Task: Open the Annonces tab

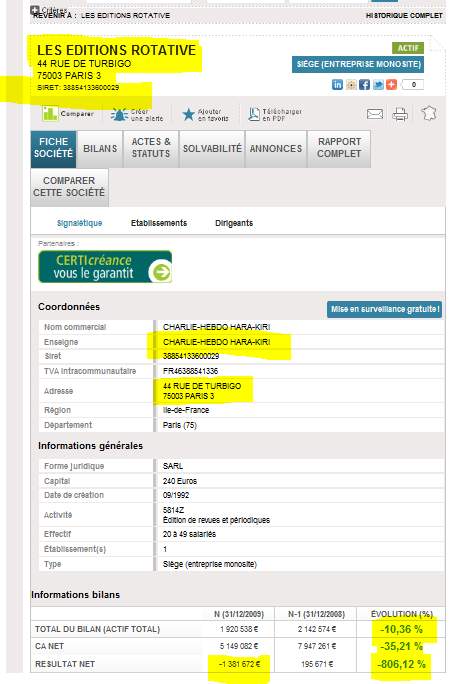Action: [276, 149]
